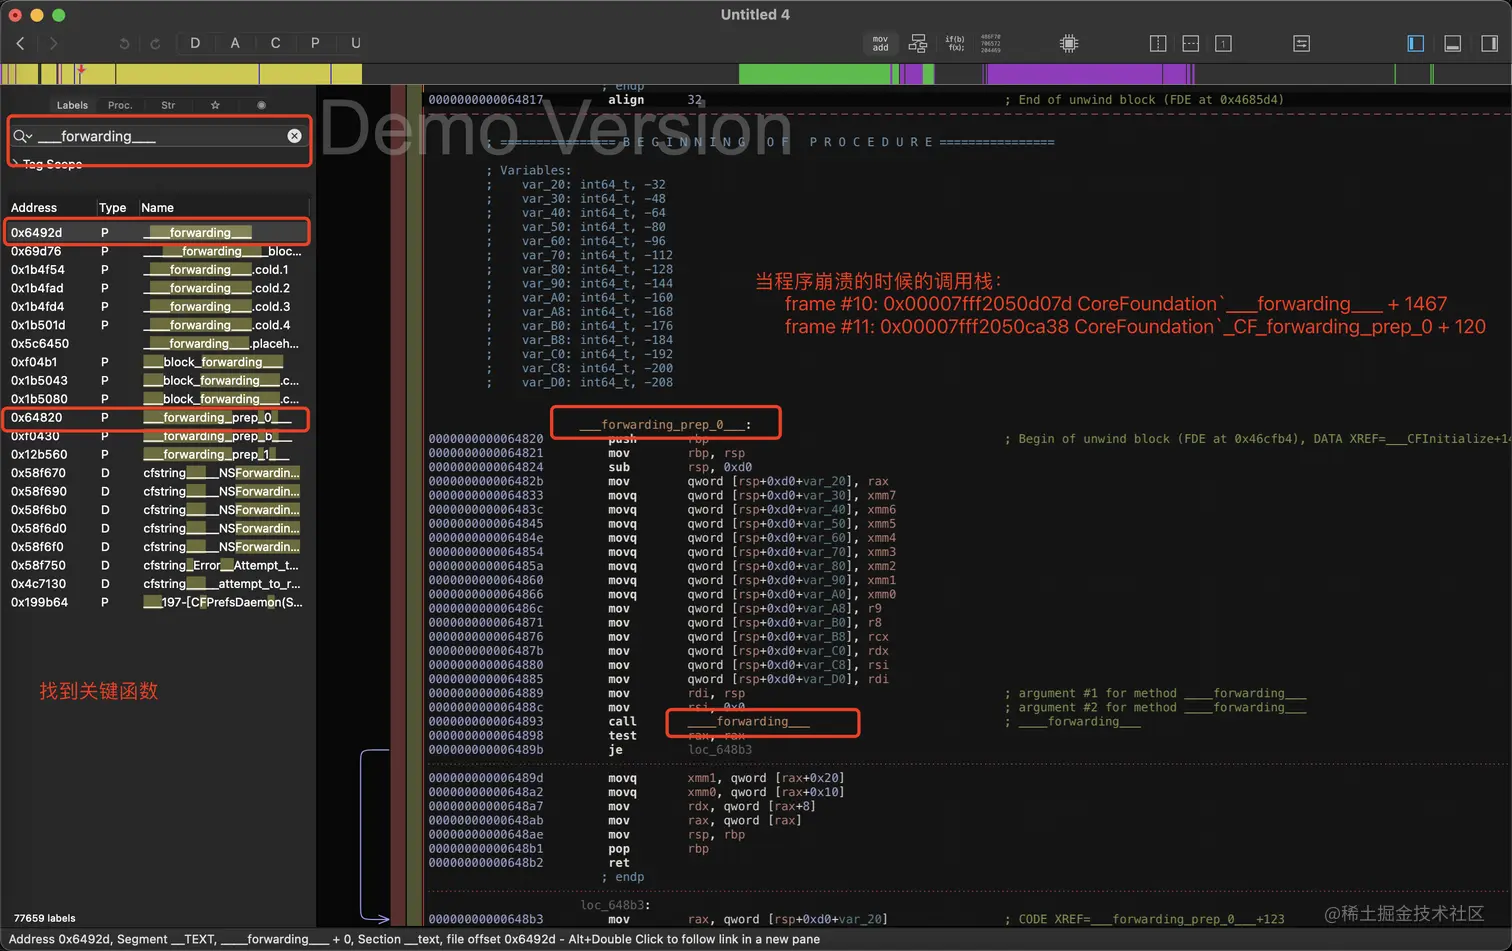The width and height of the screenshot is (1512, 951).
Task: Follow the loc_648b3 jump target
Action: point(720,750)
